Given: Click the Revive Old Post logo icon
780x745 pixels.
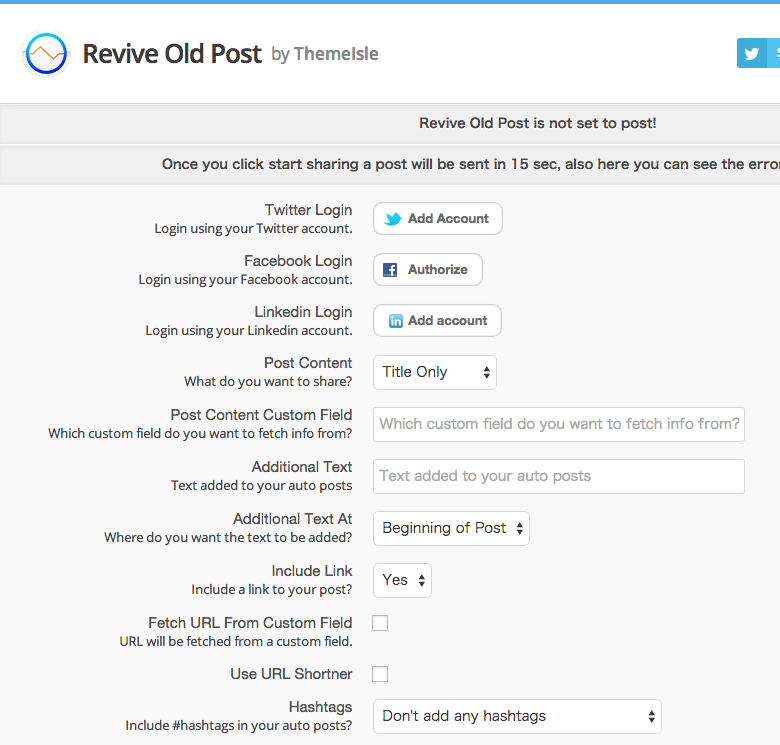Looking at the screenshot, I should point(46,54).
